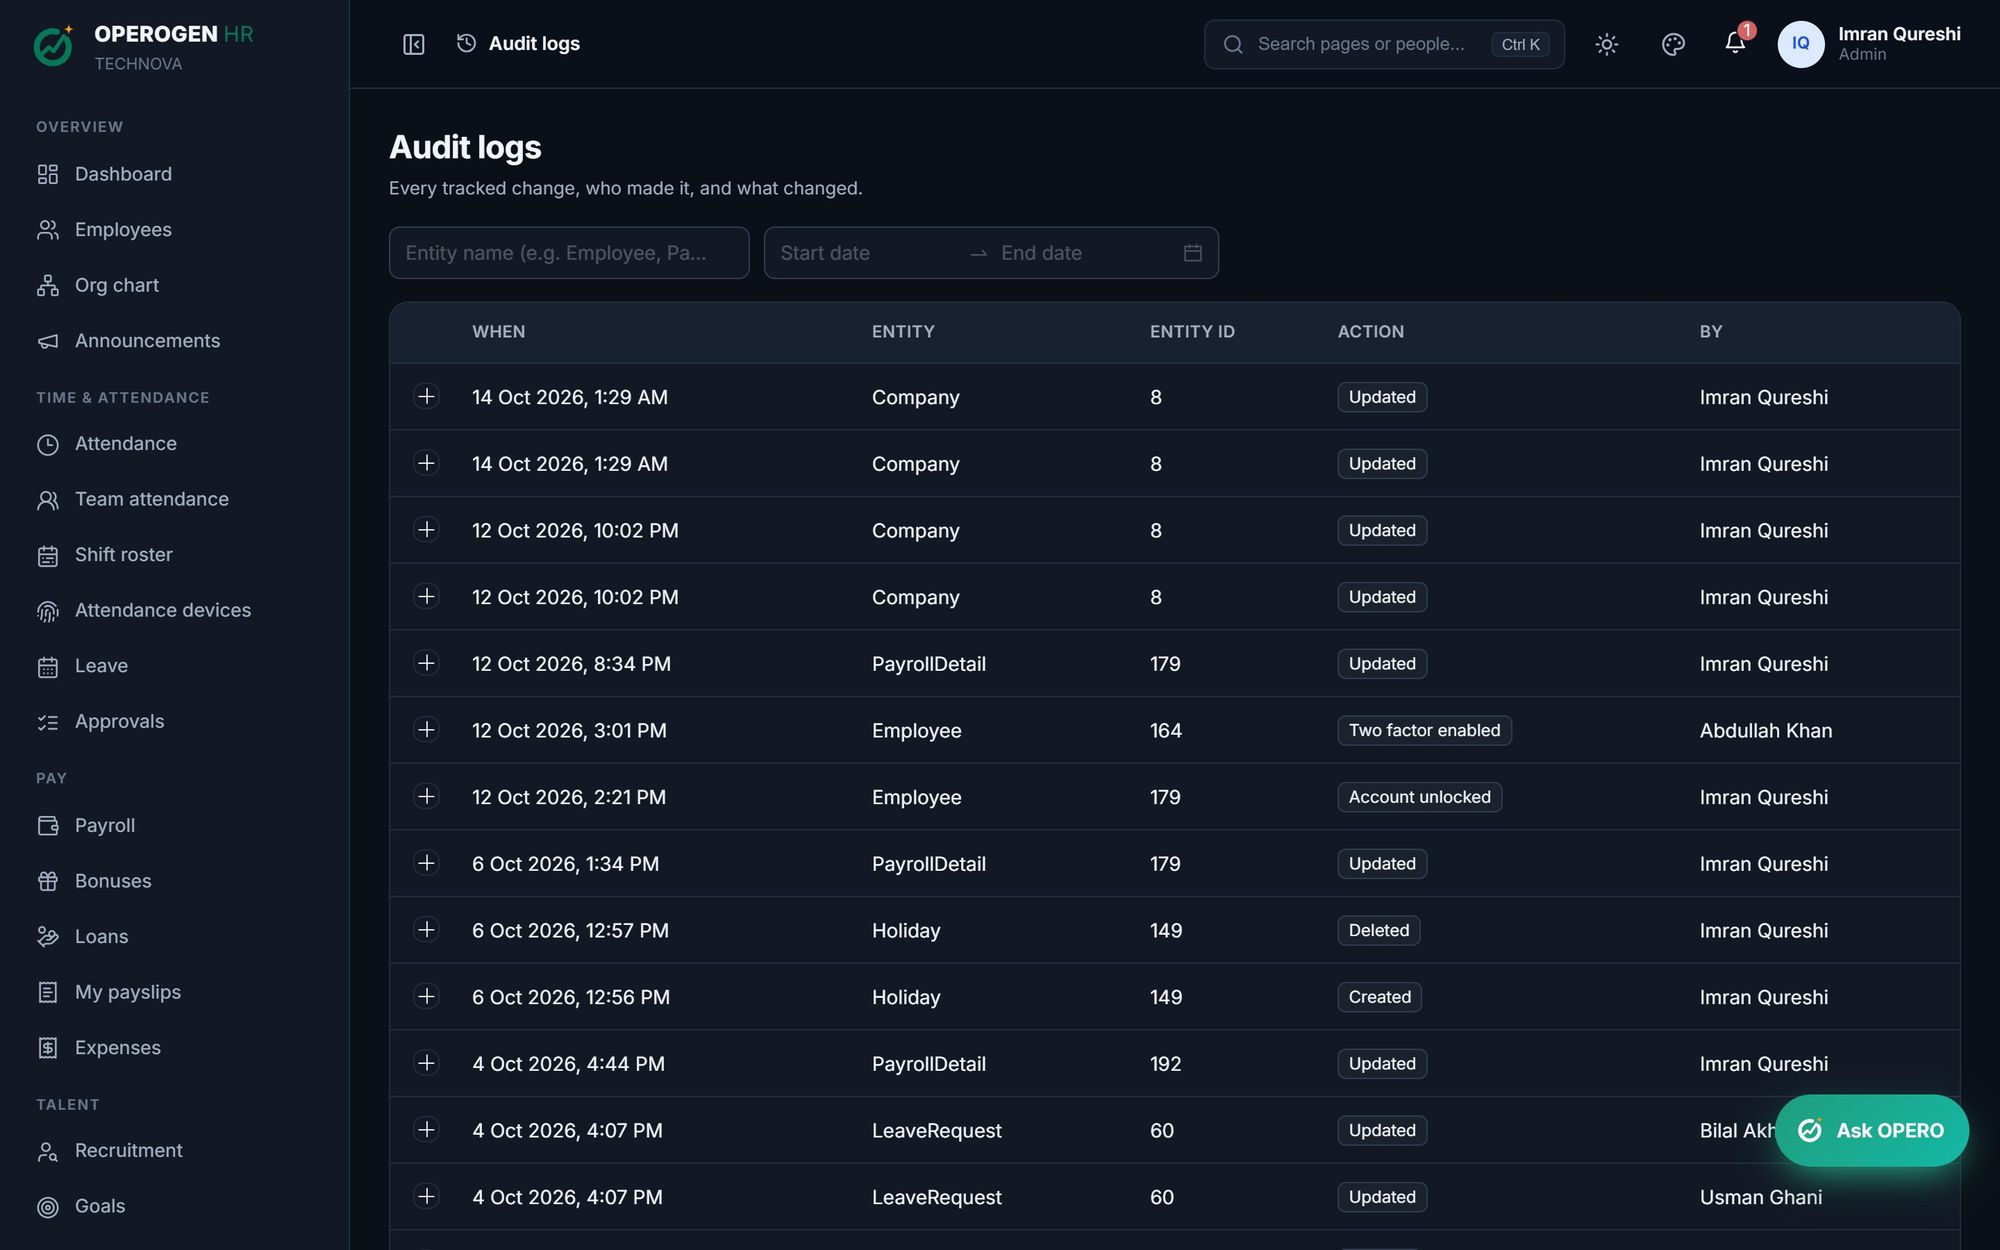
Task: Expand the PayrollDetail 12 Oct 8:34 PM row
Action: [426, 663]
